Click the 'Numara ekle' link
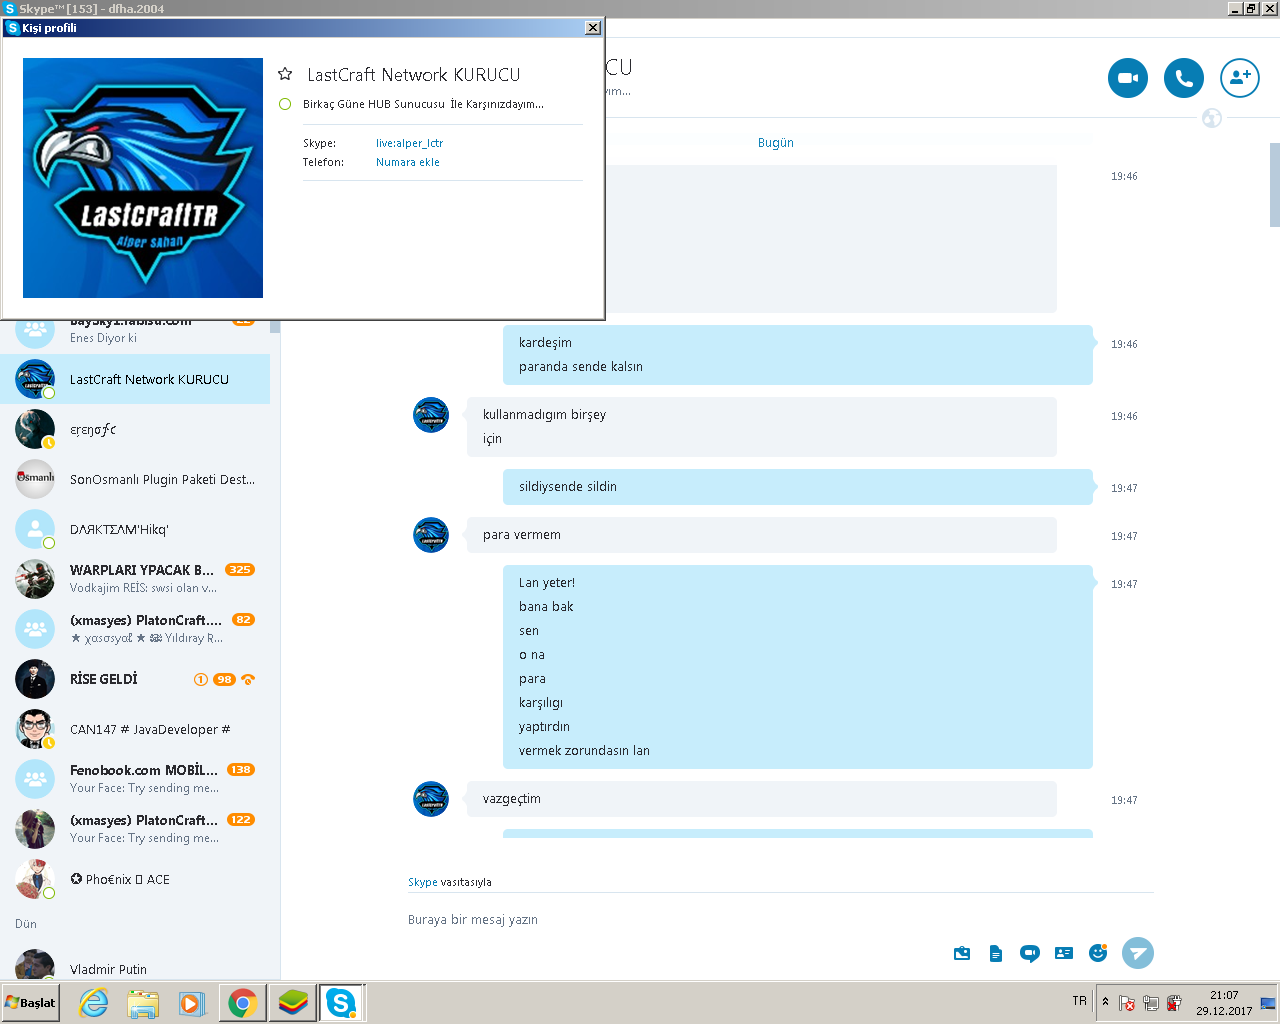Screen dimensions: 1280x1024 408,162
